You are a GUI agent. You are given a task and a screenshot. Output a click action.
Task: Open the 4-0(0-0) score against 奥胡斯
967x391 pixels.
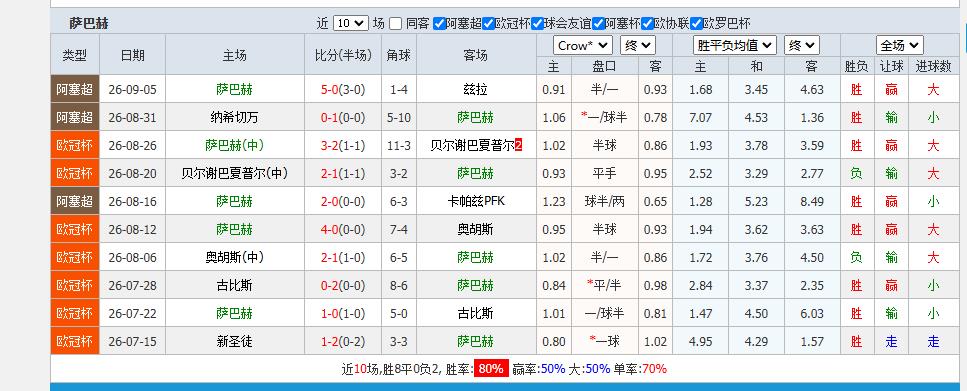pos(343,229)
